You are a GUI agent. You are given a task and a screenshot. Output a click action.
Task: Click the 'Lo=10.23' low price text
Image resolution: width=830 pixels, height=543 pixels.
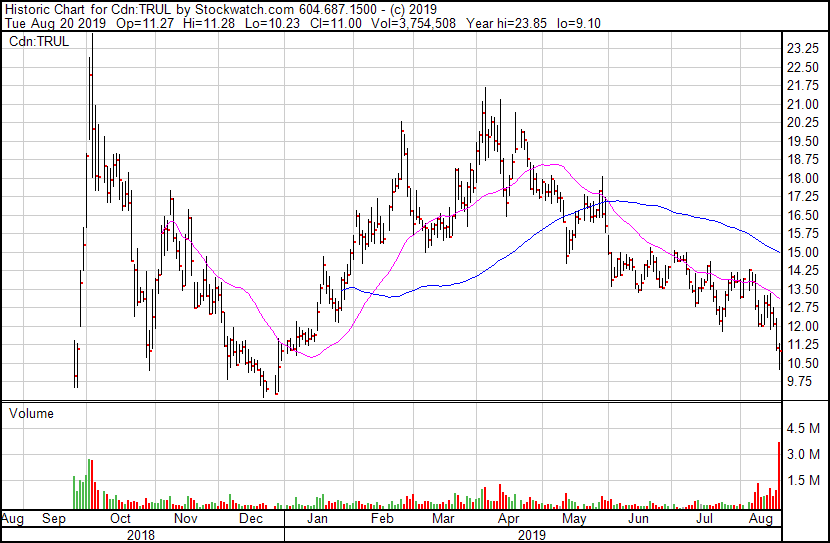(x=272, y=24)
